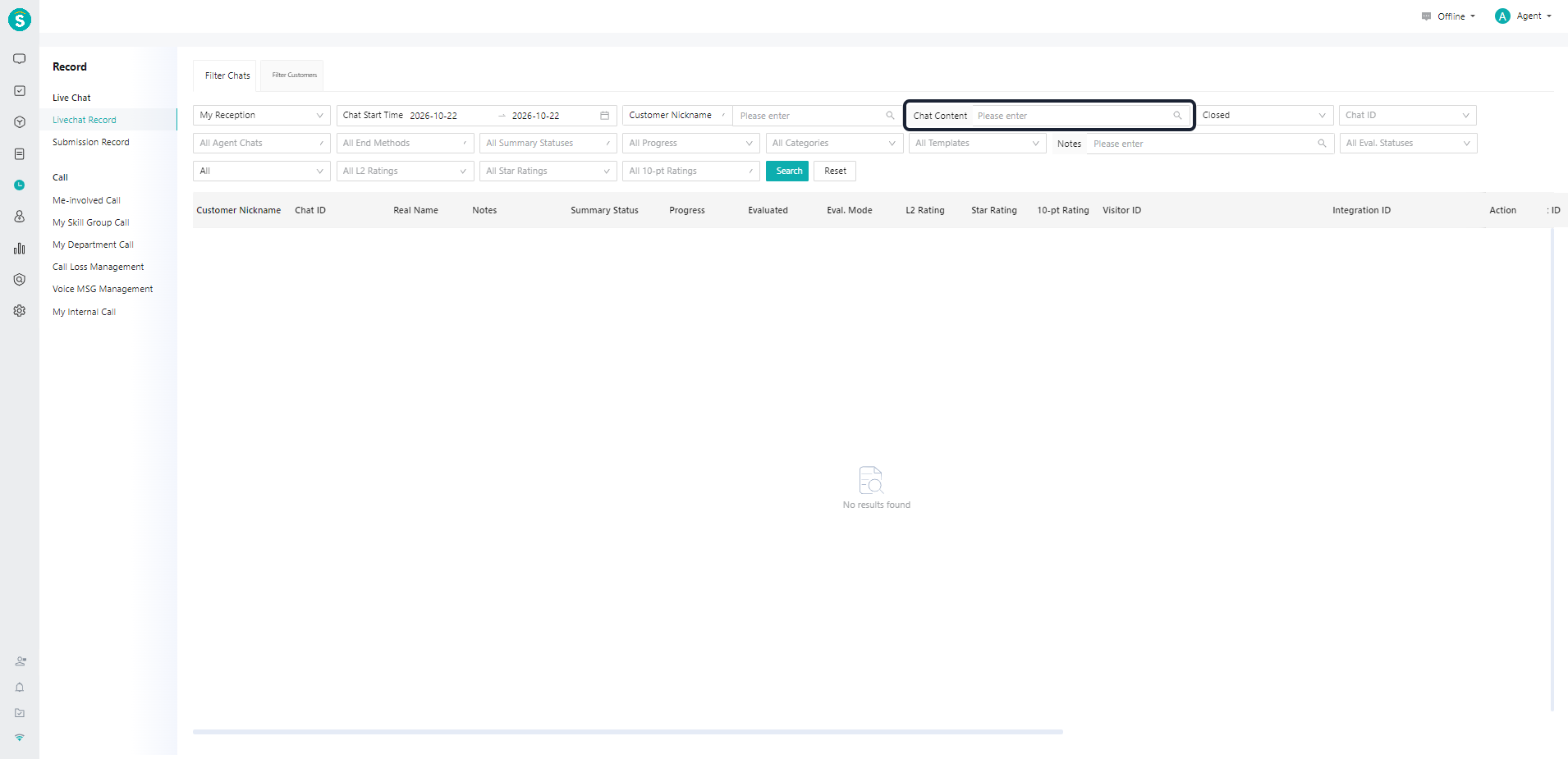Open the calendar icon in date range
Viewport: 1568px width, 759px height.
(x=604, y=115)
